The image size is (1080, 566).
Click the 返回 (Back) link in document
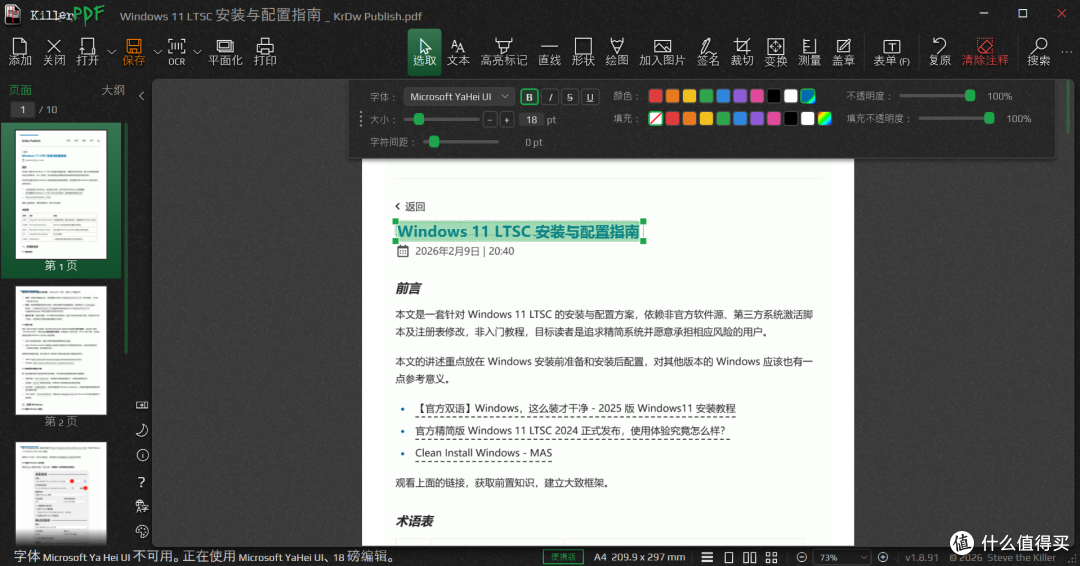(410, 207)
